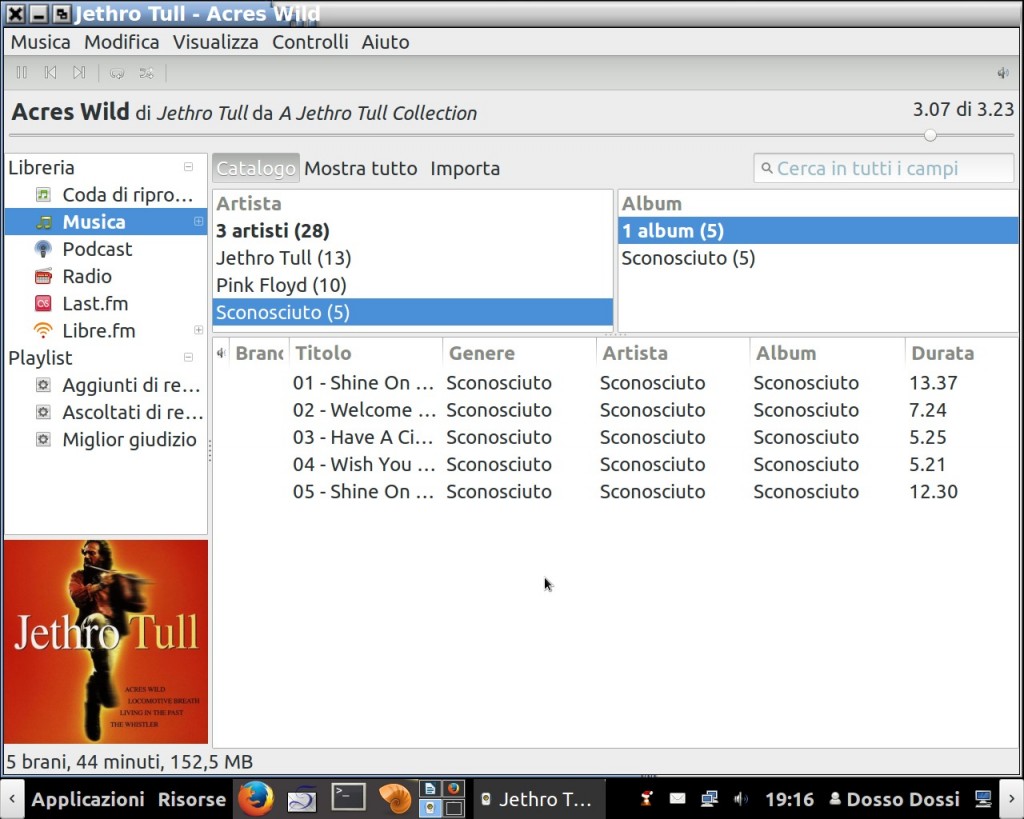The image size is (1024, 819).
Task: Select Sconosciuto (5) in Artista list
Action: [x=413, y=312]
